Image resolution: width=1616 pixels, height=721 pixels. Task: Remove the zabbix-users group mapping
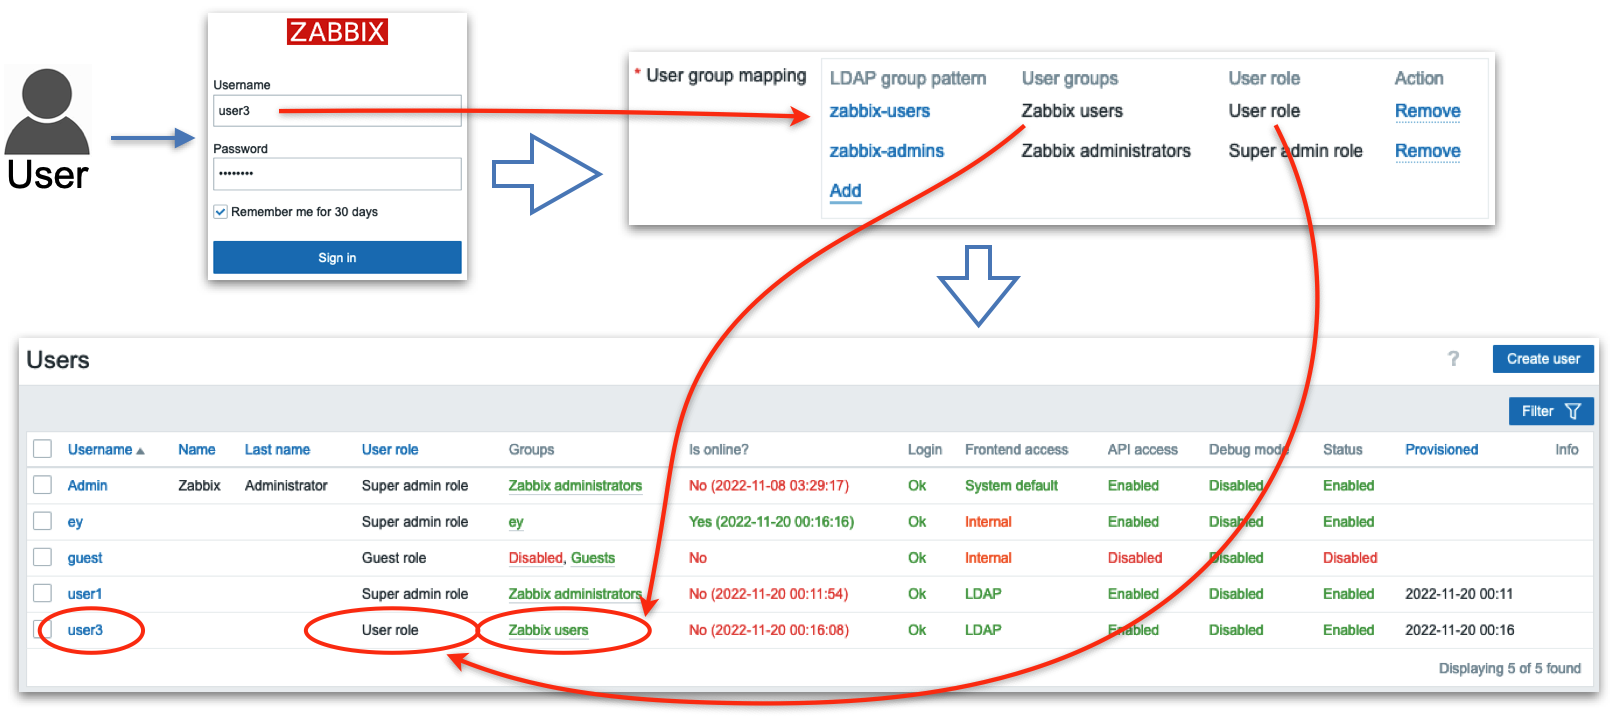(x=1427, y=111)
